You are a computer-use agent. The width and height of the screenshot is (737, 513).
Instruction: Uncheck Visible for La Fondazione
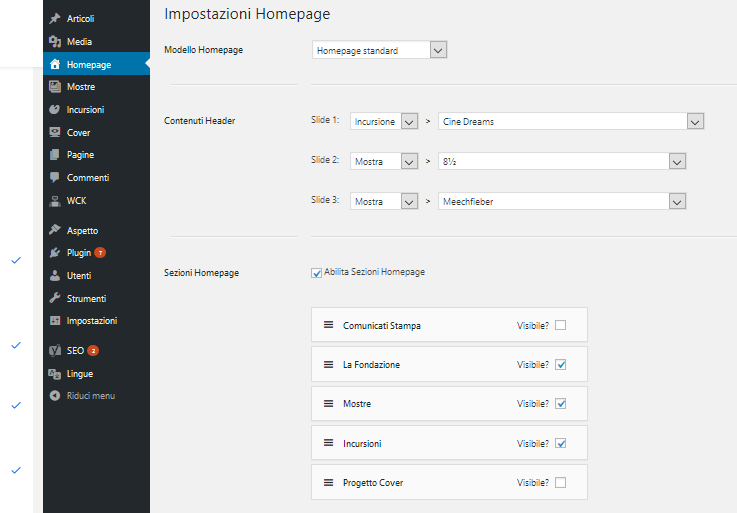tap(560, 364)
